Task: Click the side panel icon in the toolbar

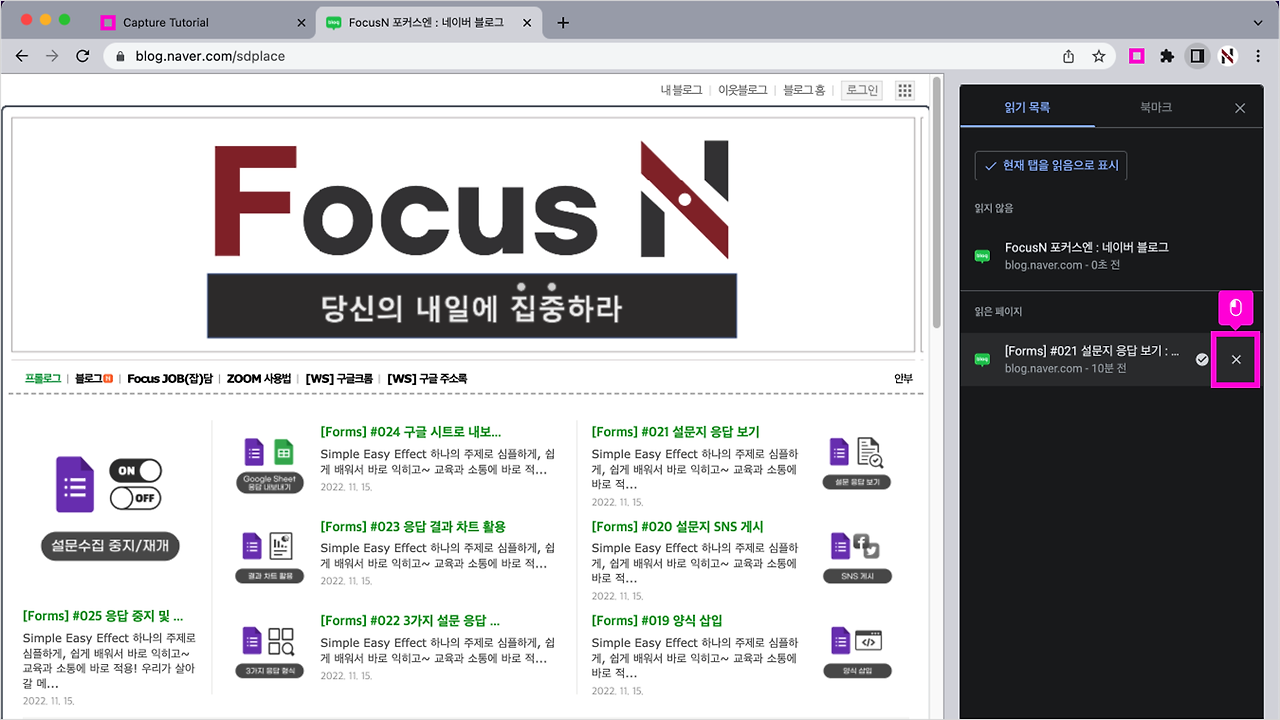Action: [x=1197, y=56]
